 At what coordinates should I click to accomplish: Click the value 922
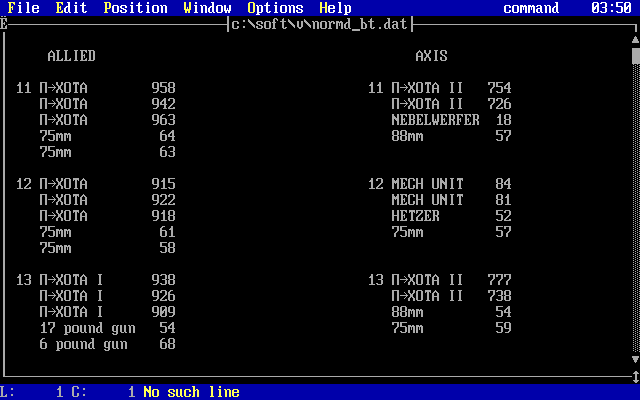tap(163, 200)
